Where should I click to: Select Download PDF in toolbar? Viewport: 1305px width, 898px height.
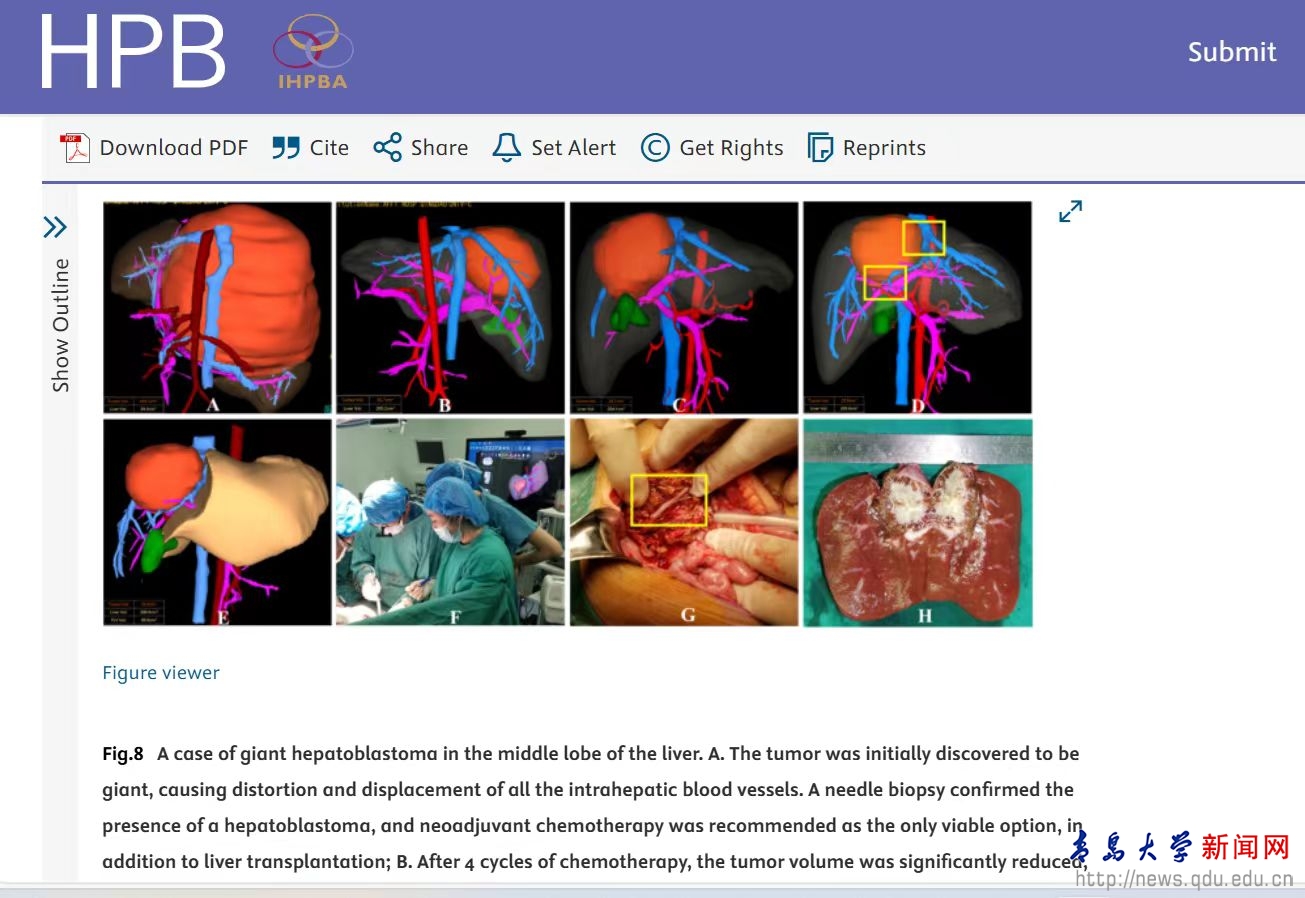pos(173,148)
